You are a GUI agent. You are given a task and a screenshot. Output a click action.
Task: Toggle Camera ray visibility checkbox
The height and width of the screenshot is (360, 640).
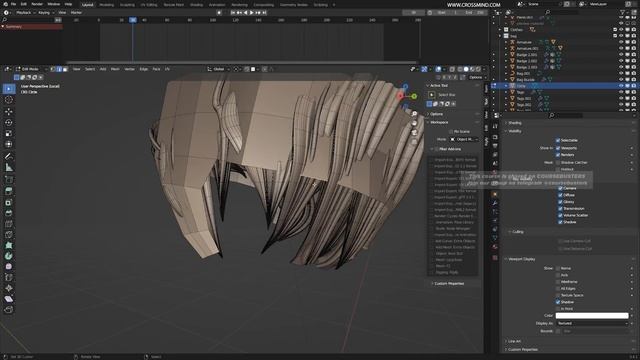560,189
